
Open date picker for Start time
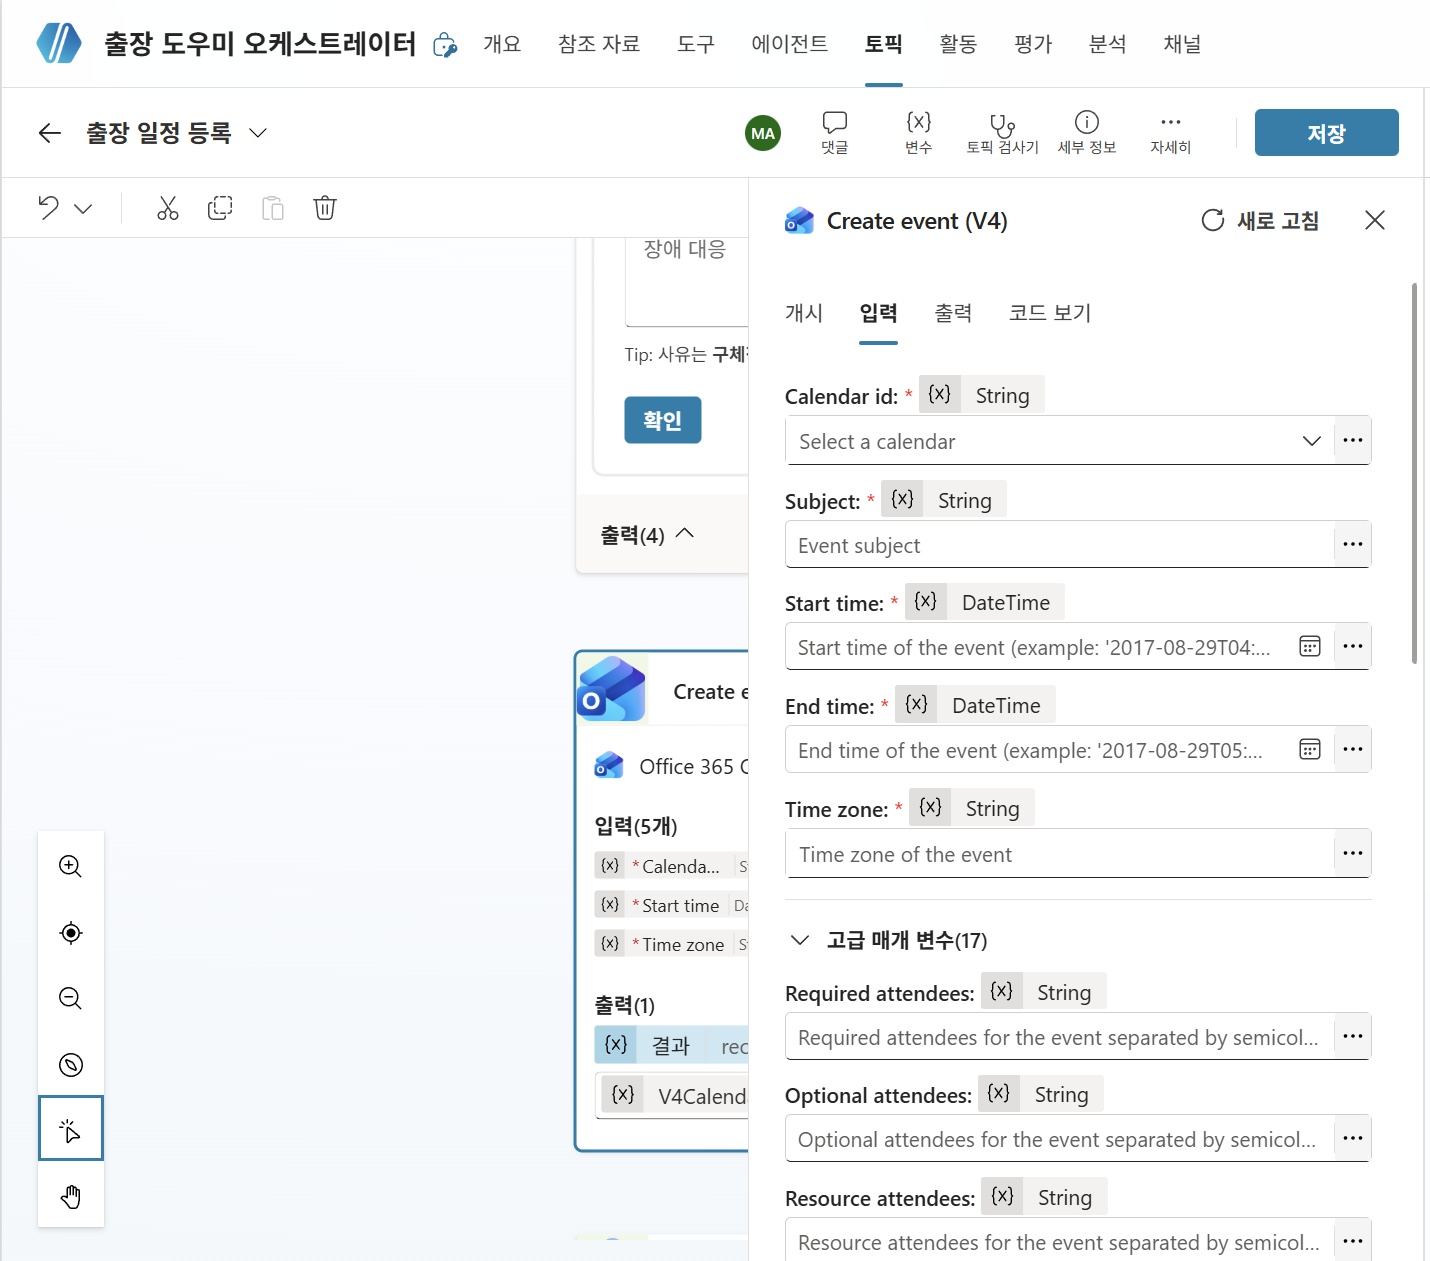pos(1310,646)
